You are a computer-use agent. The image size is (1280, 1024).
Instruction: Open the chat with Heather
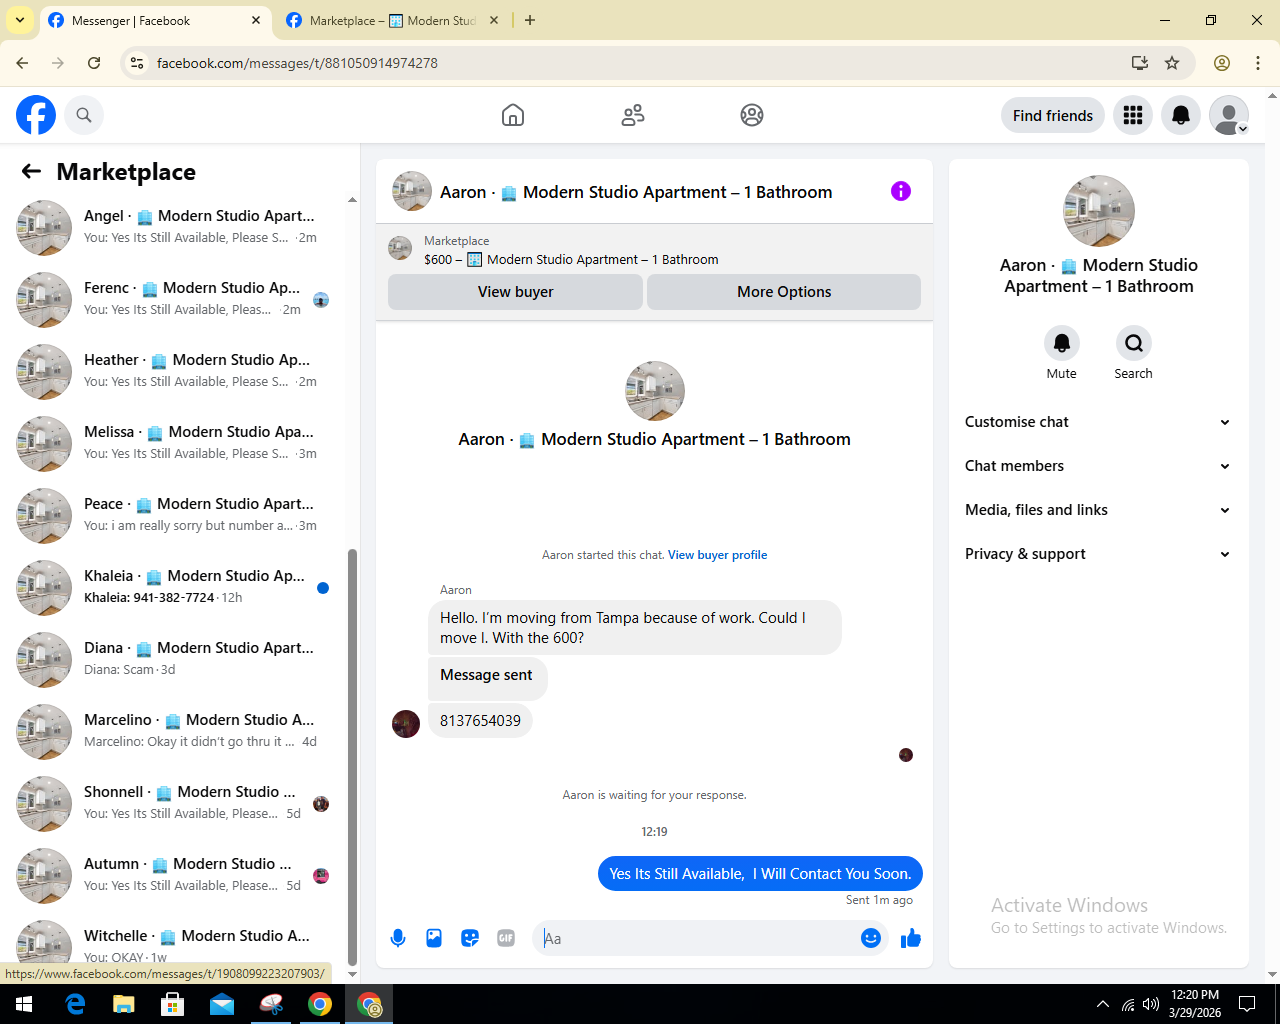173,372
